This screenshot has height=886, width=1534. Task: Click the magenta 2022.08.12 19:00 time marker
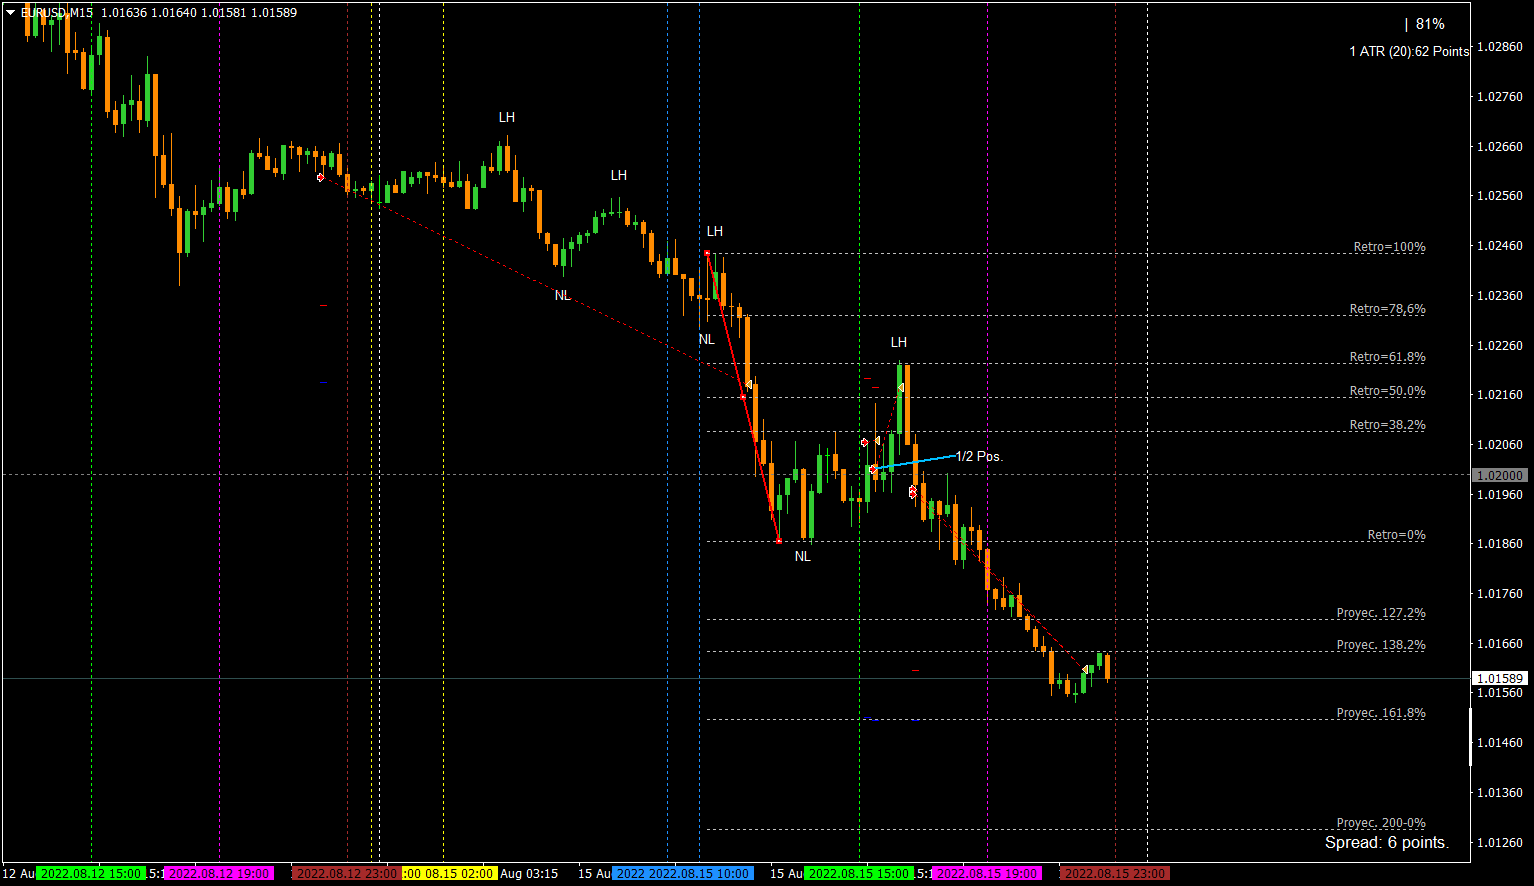point(219,874)
